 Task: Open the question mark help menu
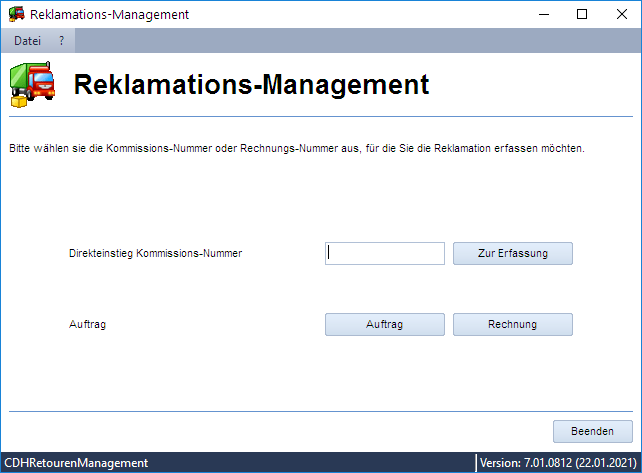click(61, 41)
